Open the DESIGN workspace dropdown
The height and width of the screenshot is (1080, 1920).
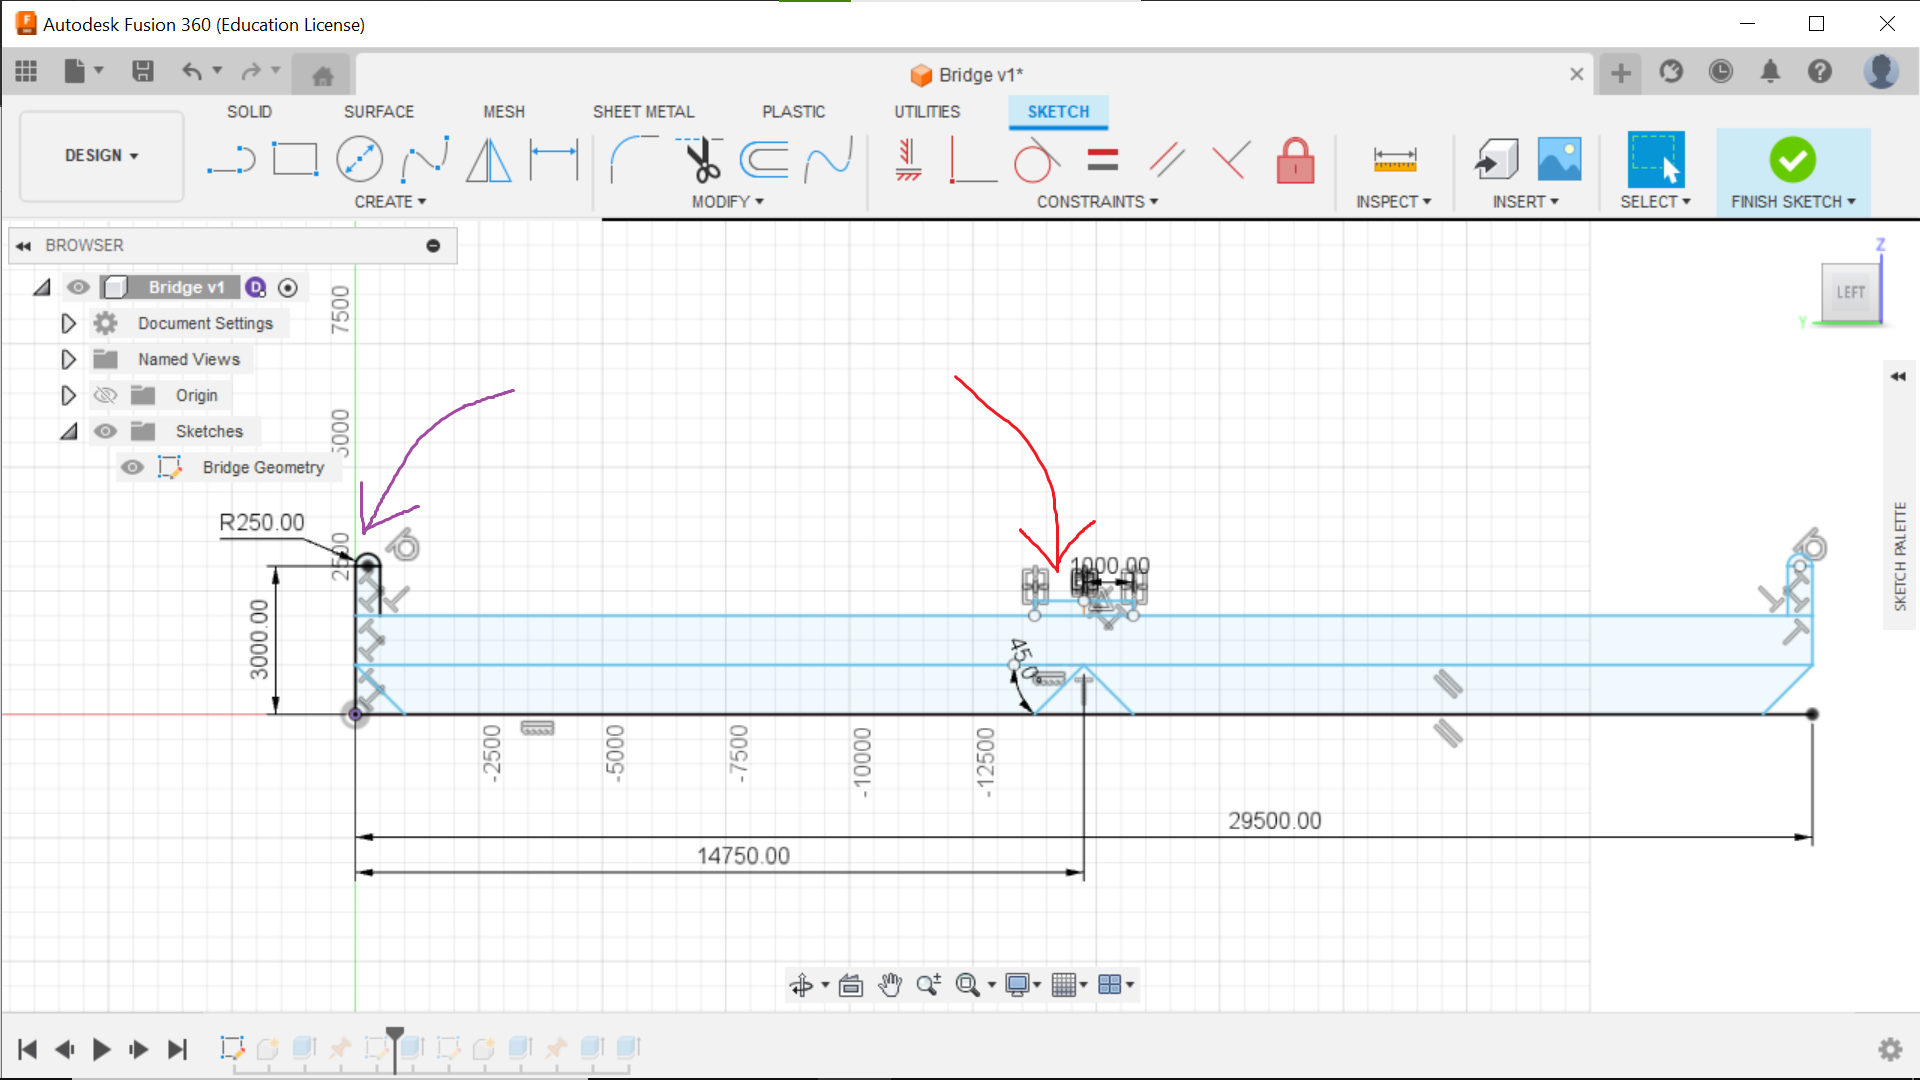[x=101, y=156]
